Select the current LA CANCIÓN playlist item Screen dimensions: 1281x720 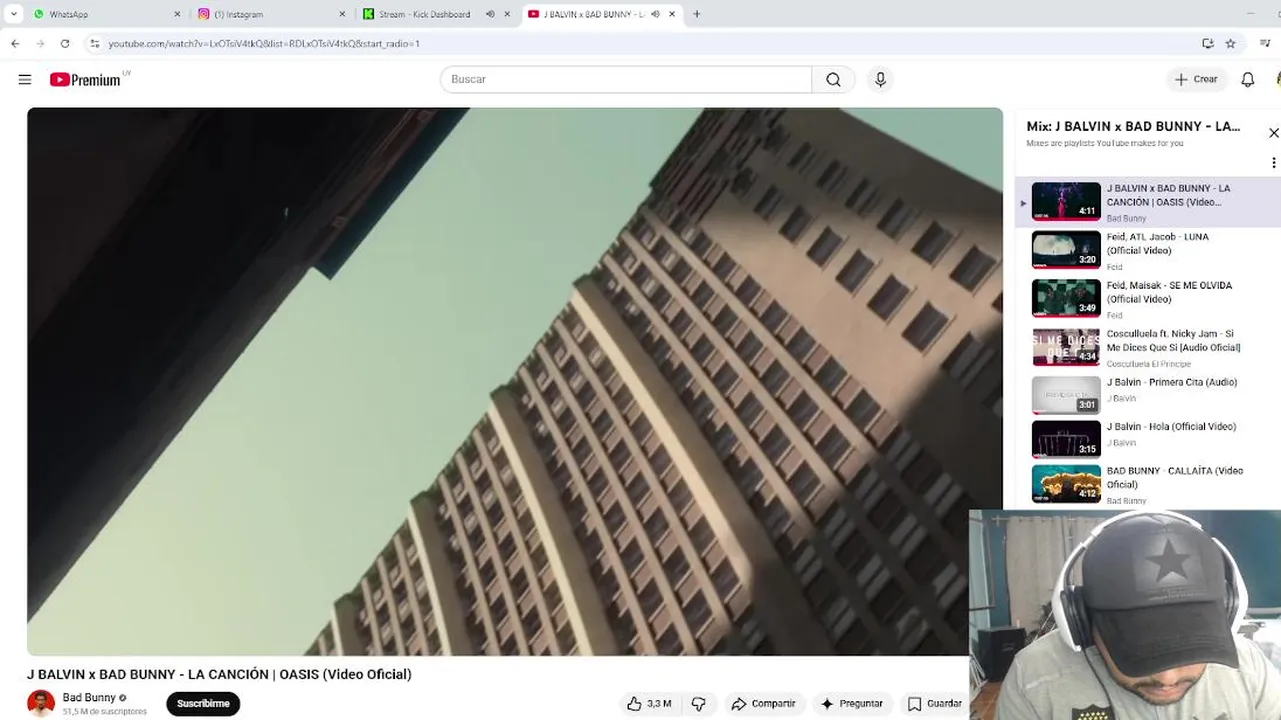1148,202
